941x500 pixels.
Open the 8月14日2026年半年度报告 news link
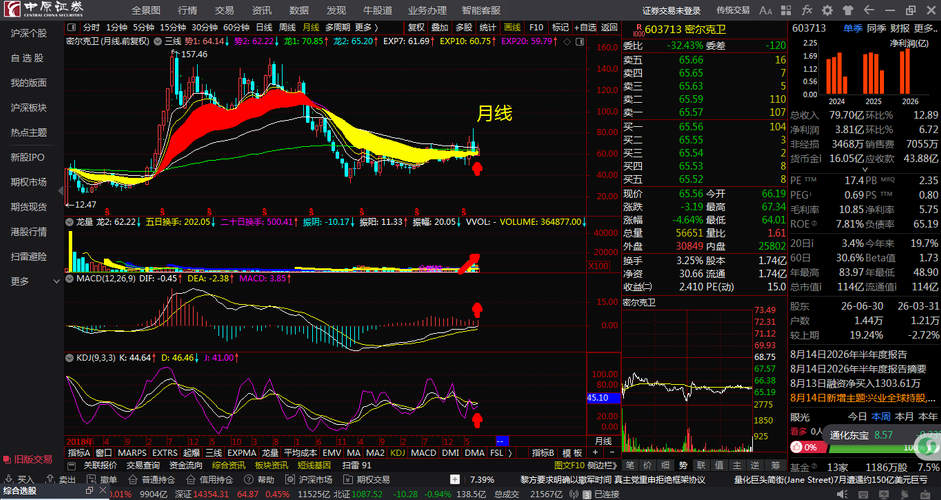coord(849,355)
